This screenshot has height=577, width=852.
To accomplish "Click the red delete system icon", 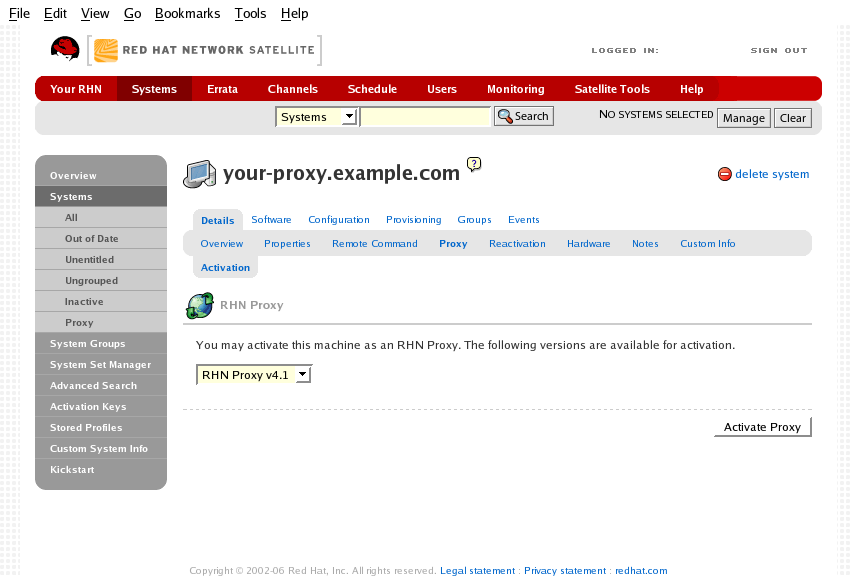I will pos(724,174).
